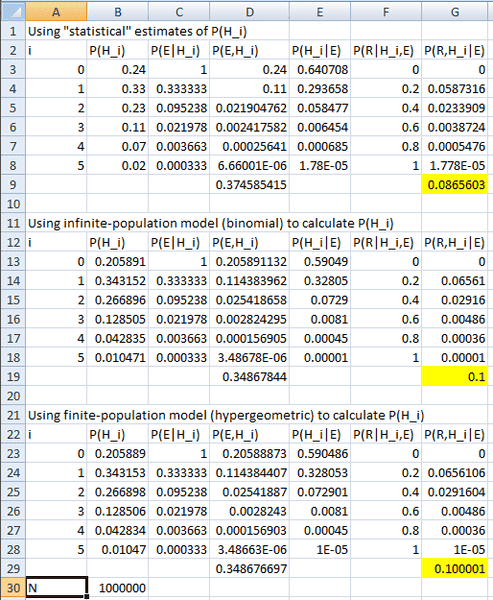Click yellow highlighted cell 0.0865603
This screenshot has height=600, width=493.
click(x=455, y=184)
